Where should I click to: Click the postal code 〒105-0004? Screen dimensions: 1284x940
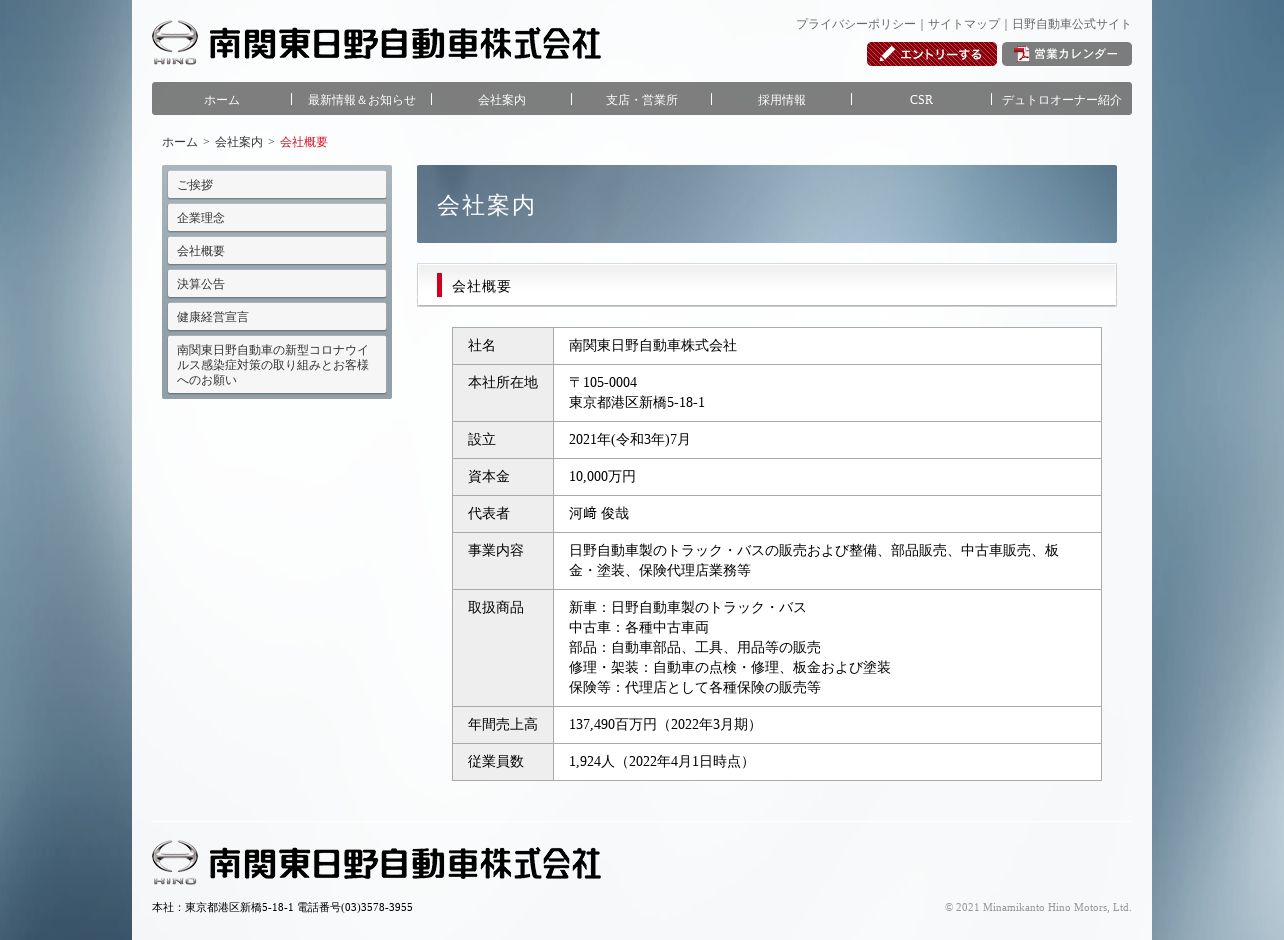(603, 383)
